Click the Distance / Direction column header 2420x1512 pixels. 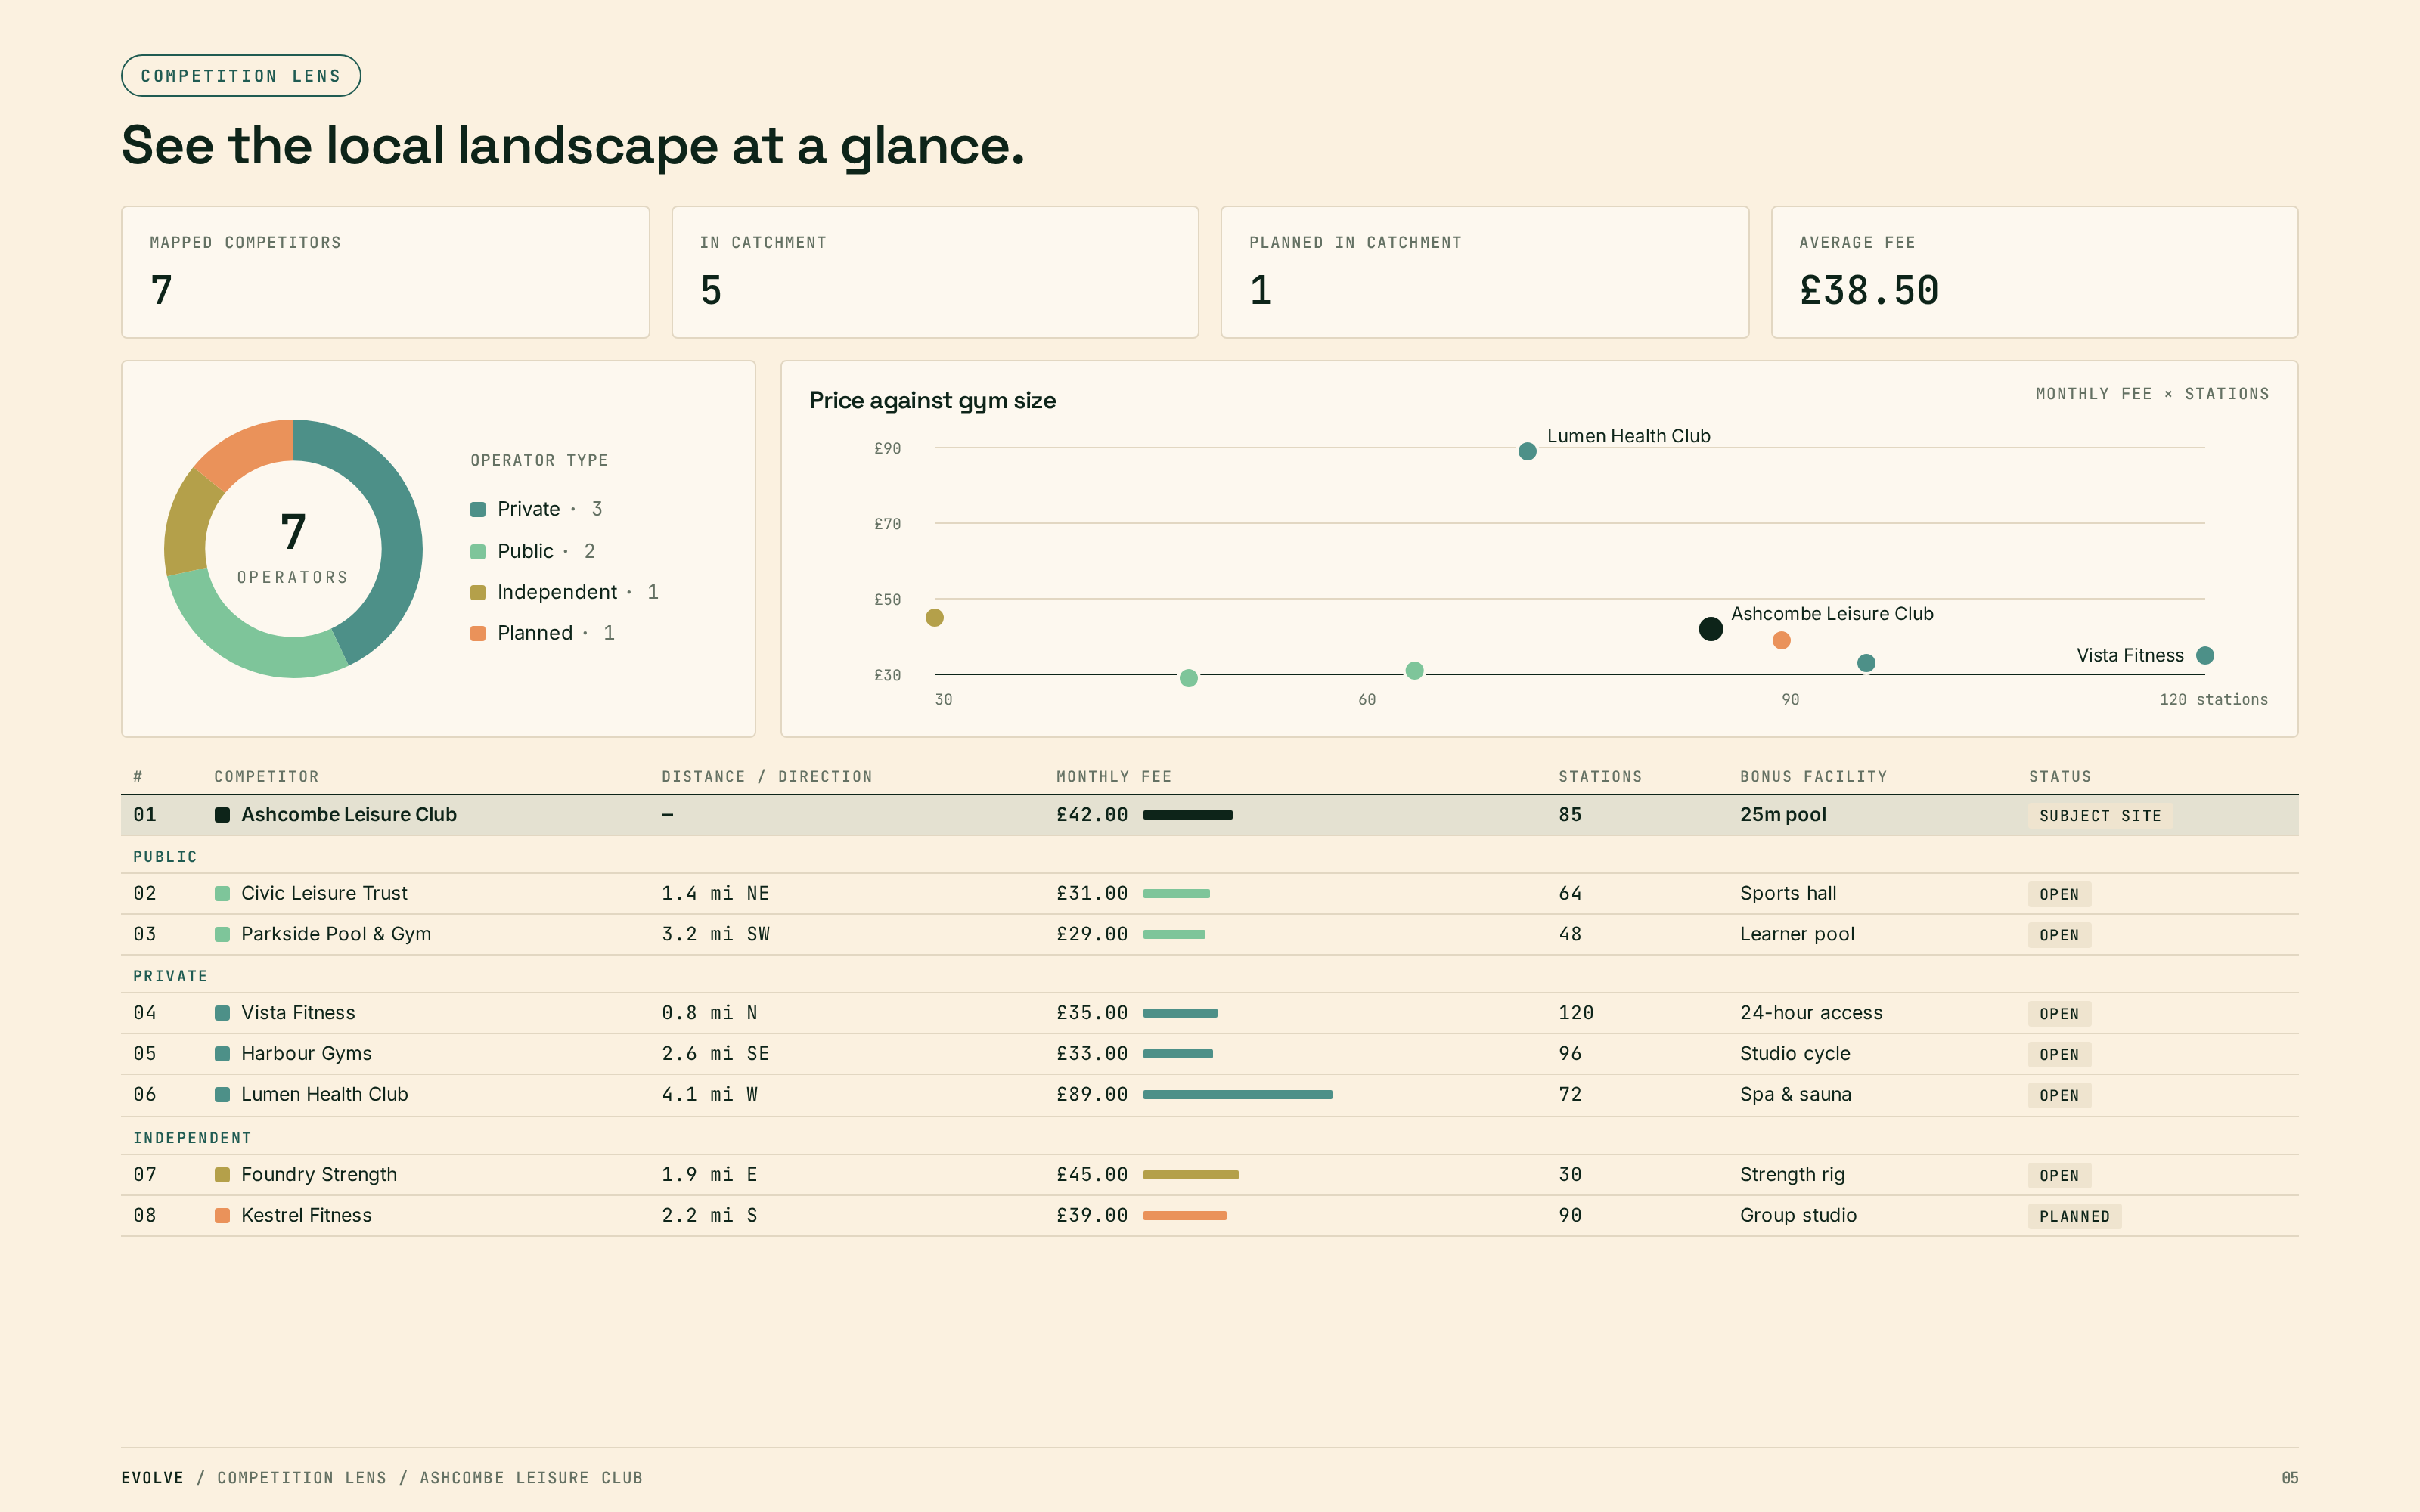coord(767,776)
